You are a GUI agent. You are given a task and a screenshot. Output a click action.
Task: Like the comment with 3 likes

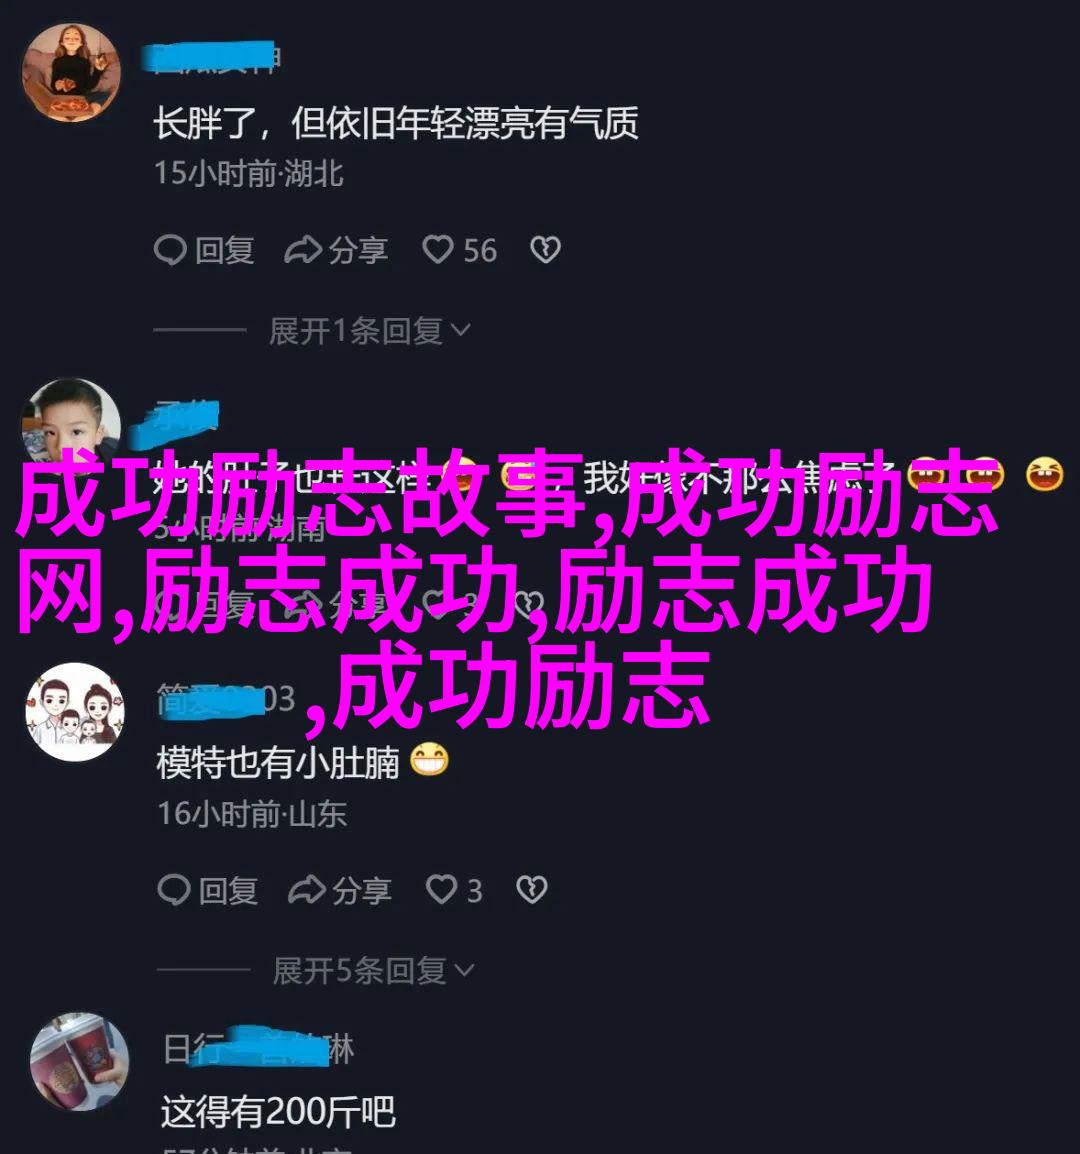[454, 891]
